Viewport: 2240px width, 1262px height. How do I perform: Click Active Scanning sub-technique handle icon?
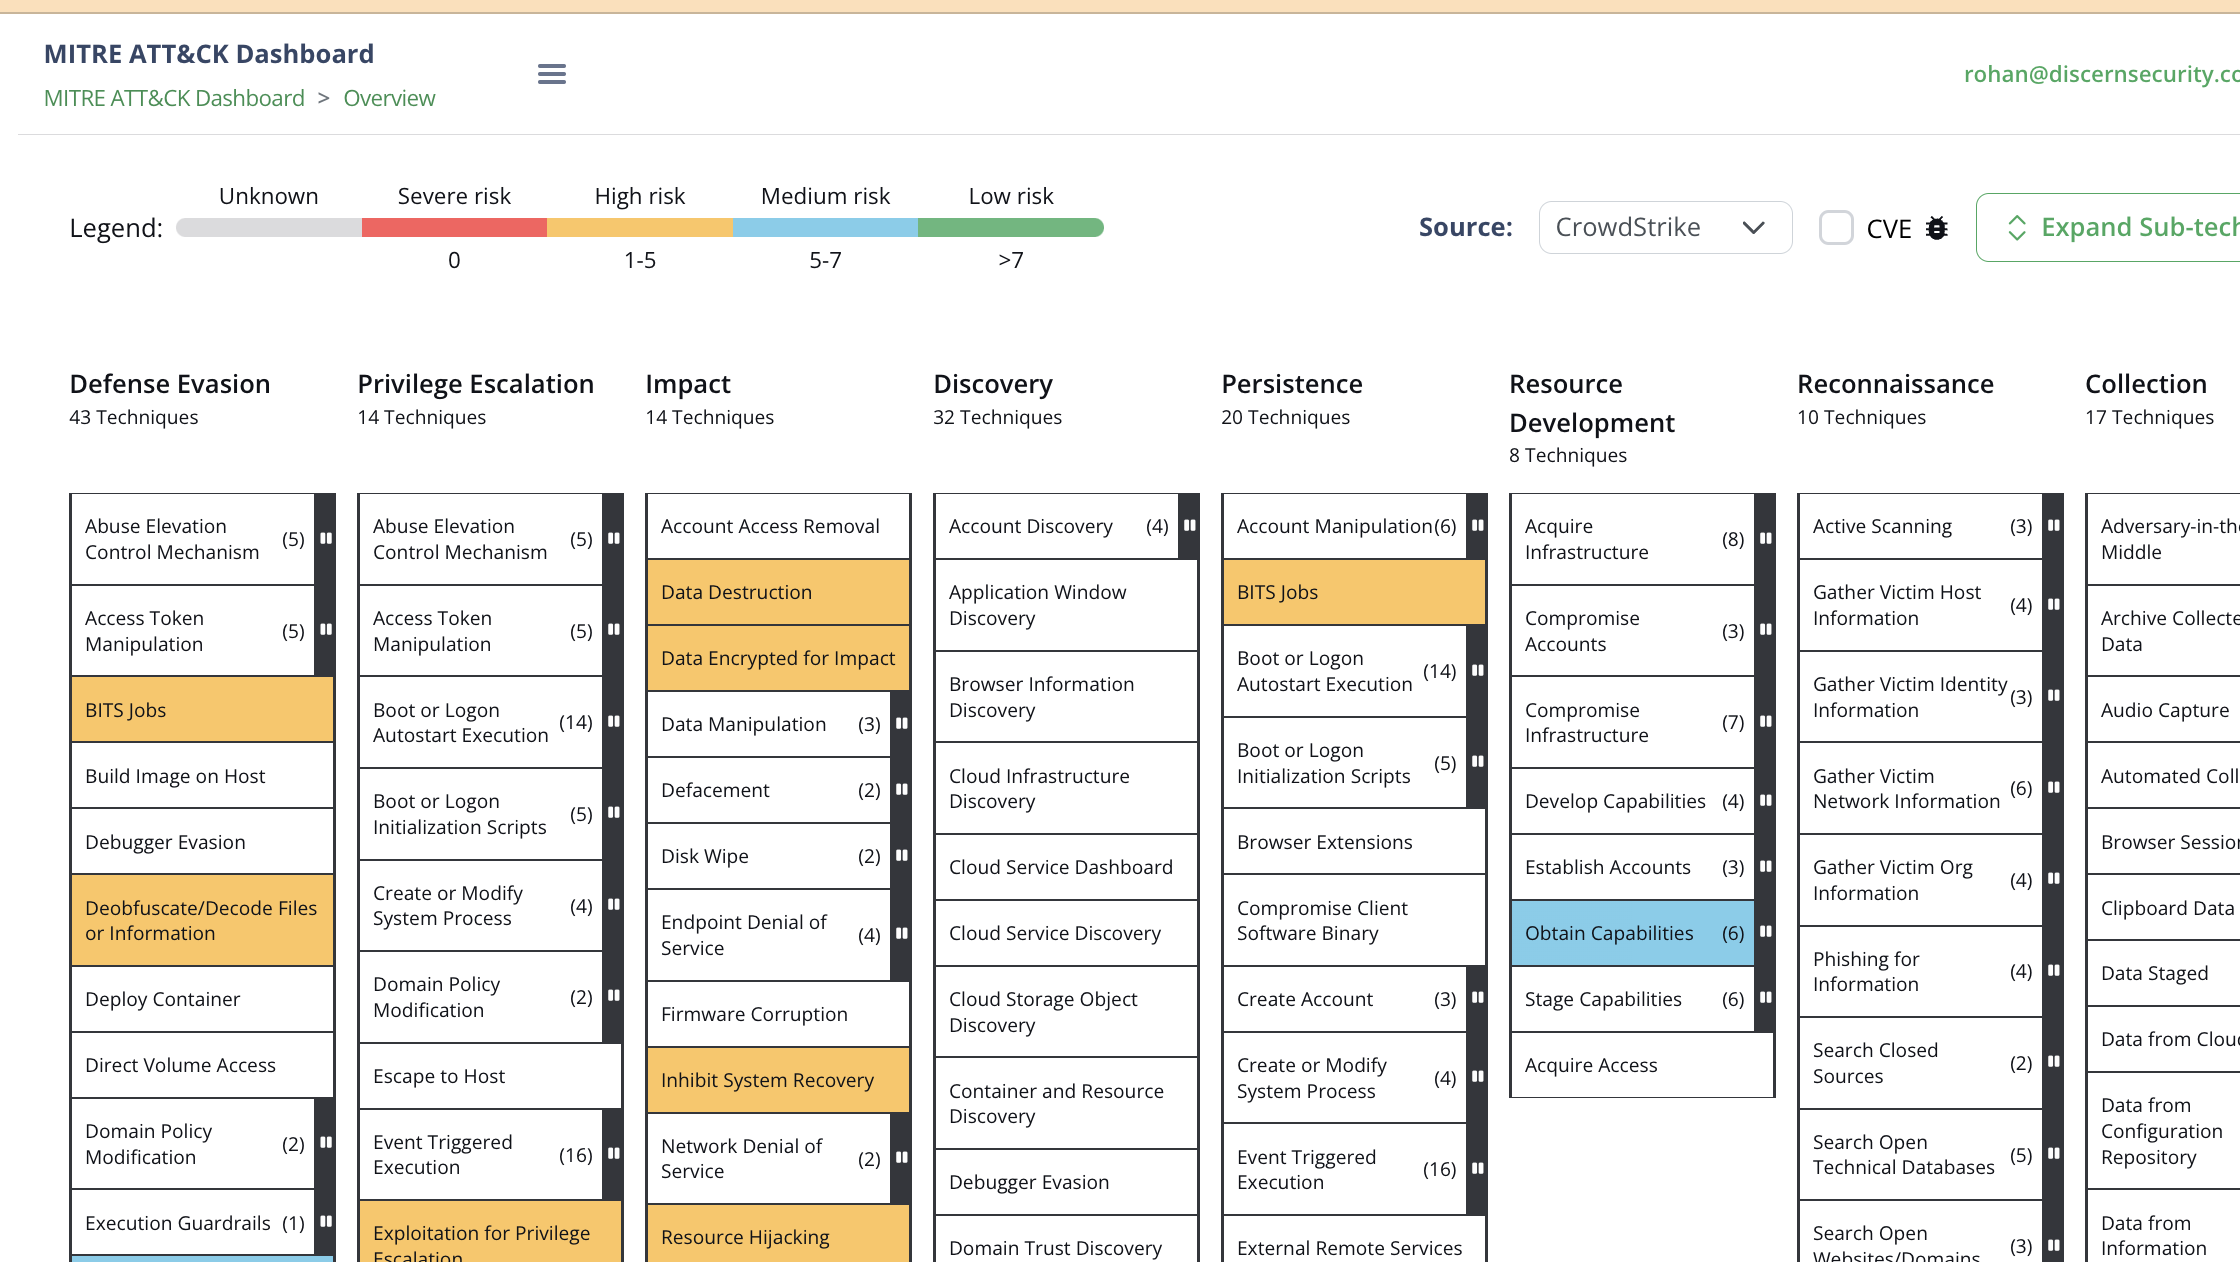[2053, 526]
